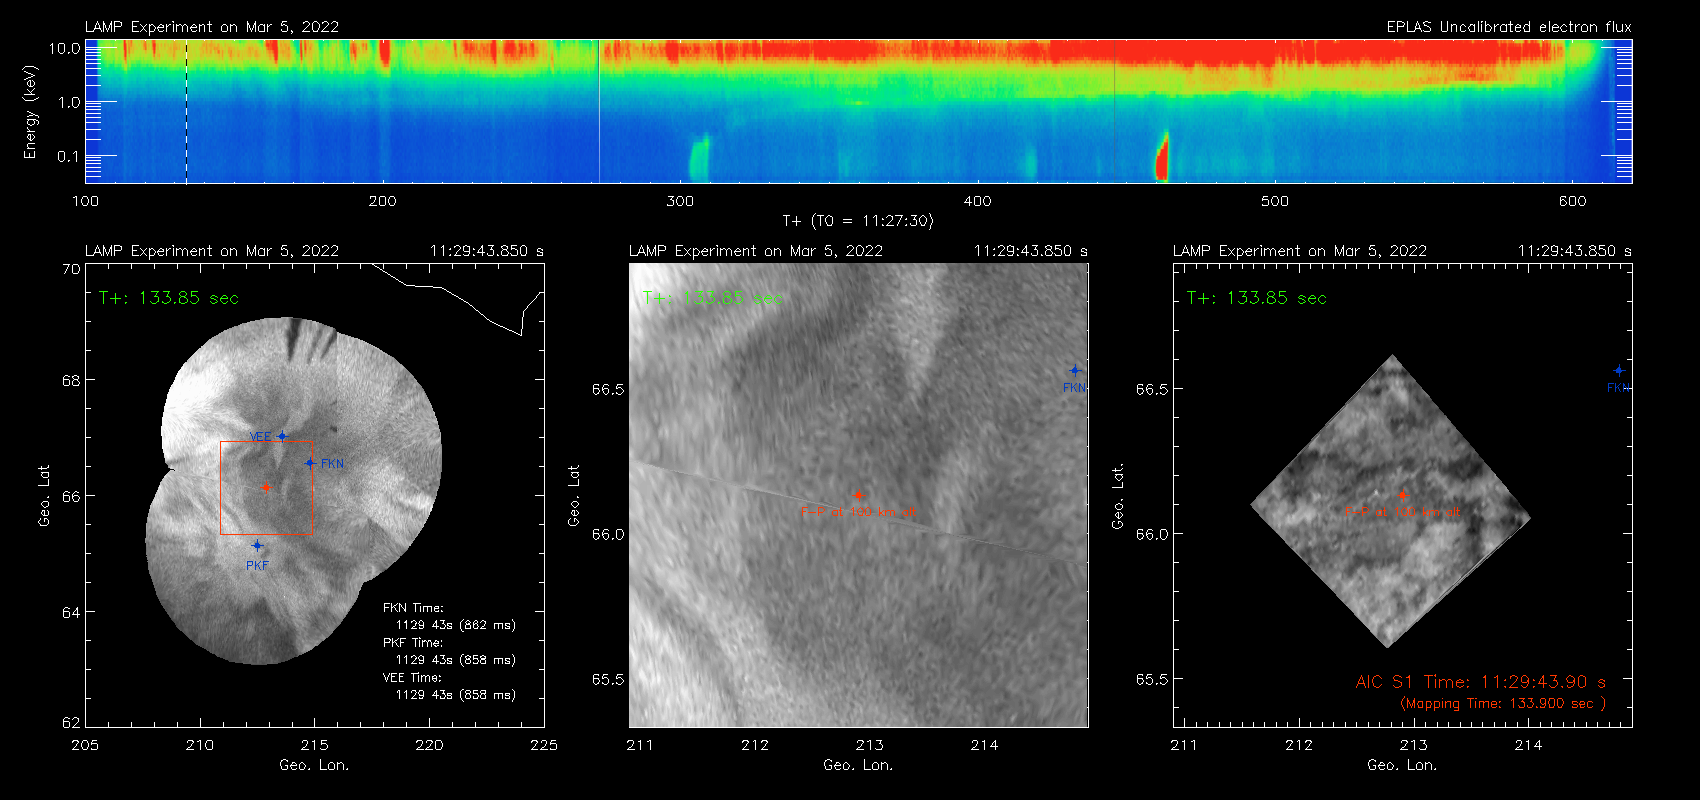Click the 'LAMP Experiment' title above the middle panel
This screenshot has height=800, width=1700.
(x=756, y=251)
